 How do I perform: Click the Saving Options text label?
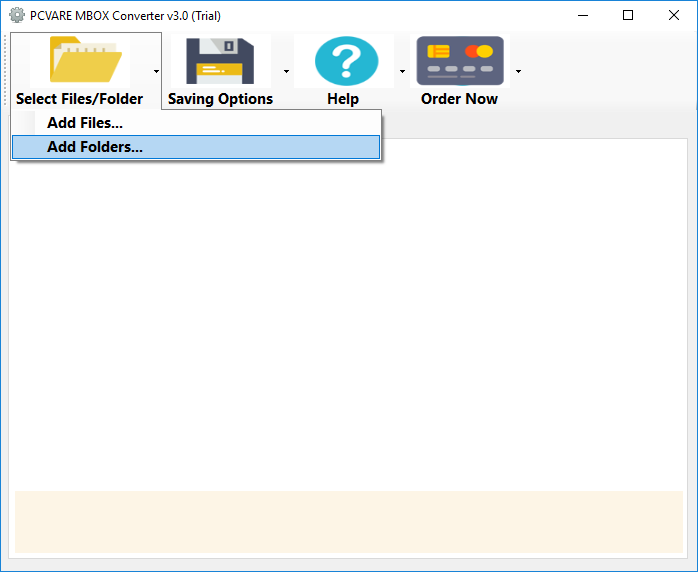pos(220,99)
